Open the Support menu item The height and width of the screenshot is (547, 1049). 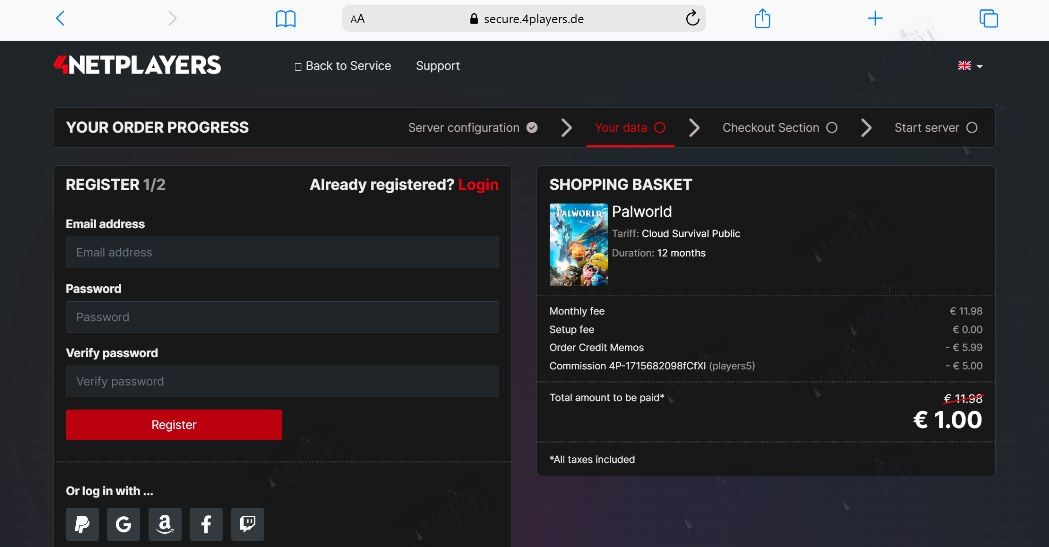click(438, 66)
